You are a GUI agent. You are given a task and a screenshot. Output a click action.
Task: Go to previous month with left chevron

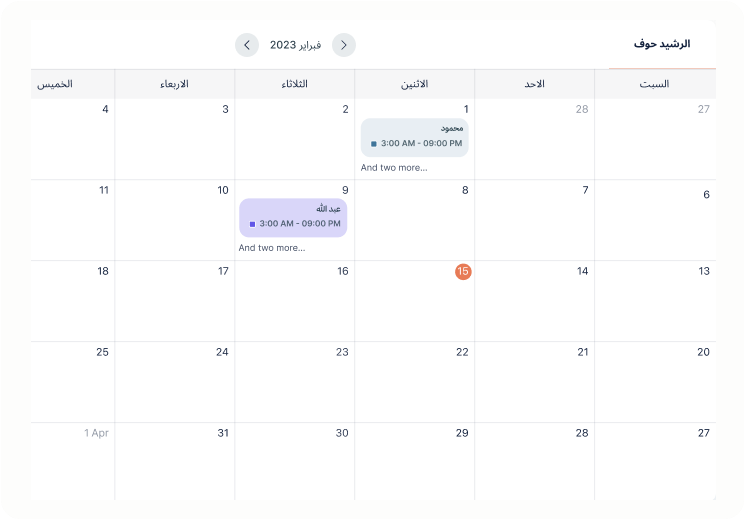247,45
